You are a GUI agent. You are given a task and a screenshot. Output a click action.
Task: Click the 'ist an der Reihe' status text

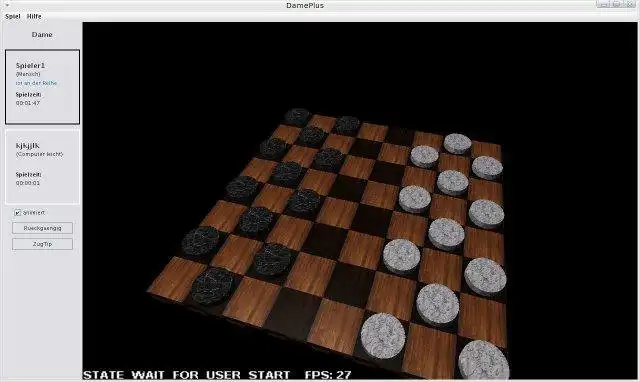[x=36, y=83]
